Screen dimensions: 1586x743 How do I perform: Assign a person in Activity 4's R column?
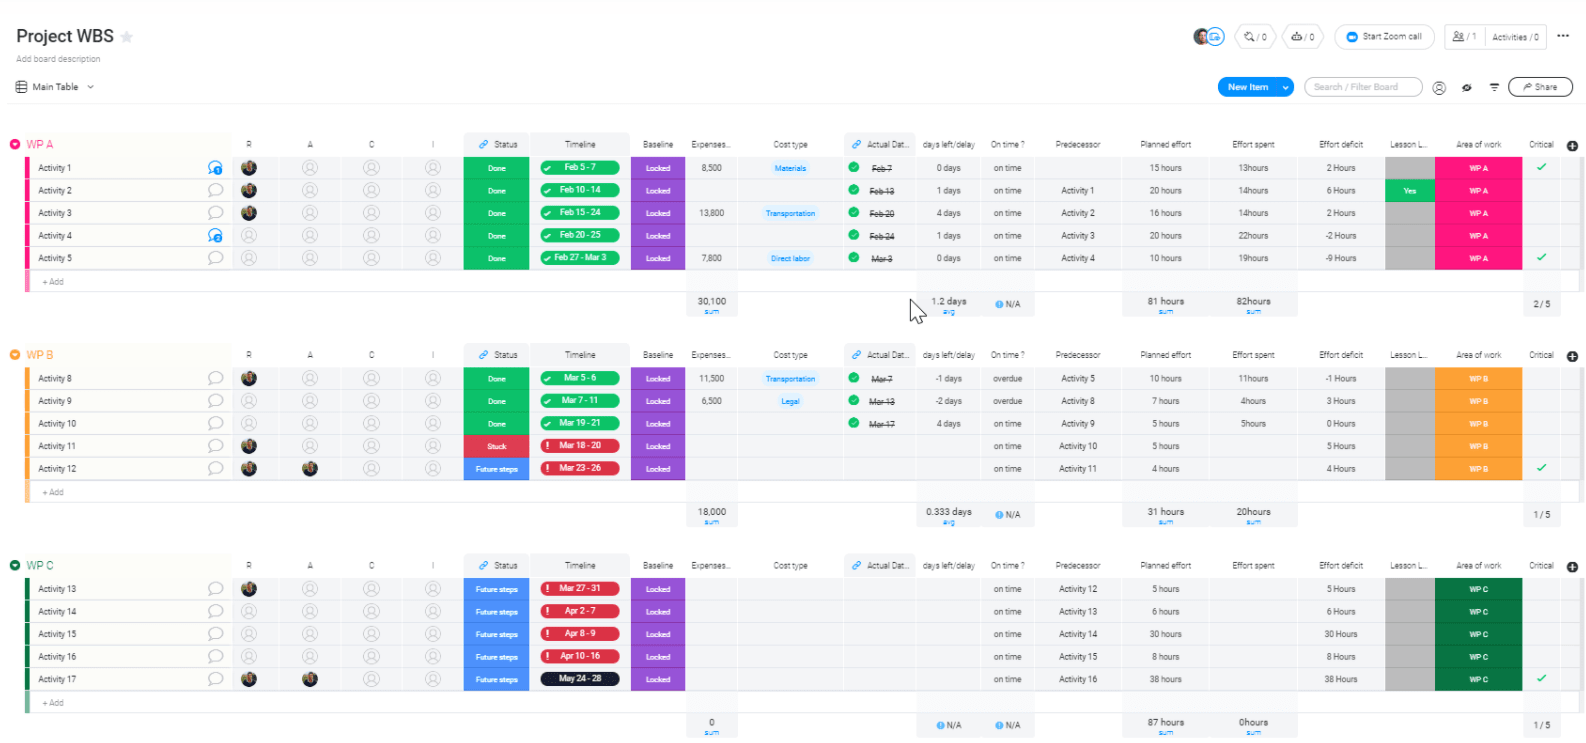click(x=249, y=236)
